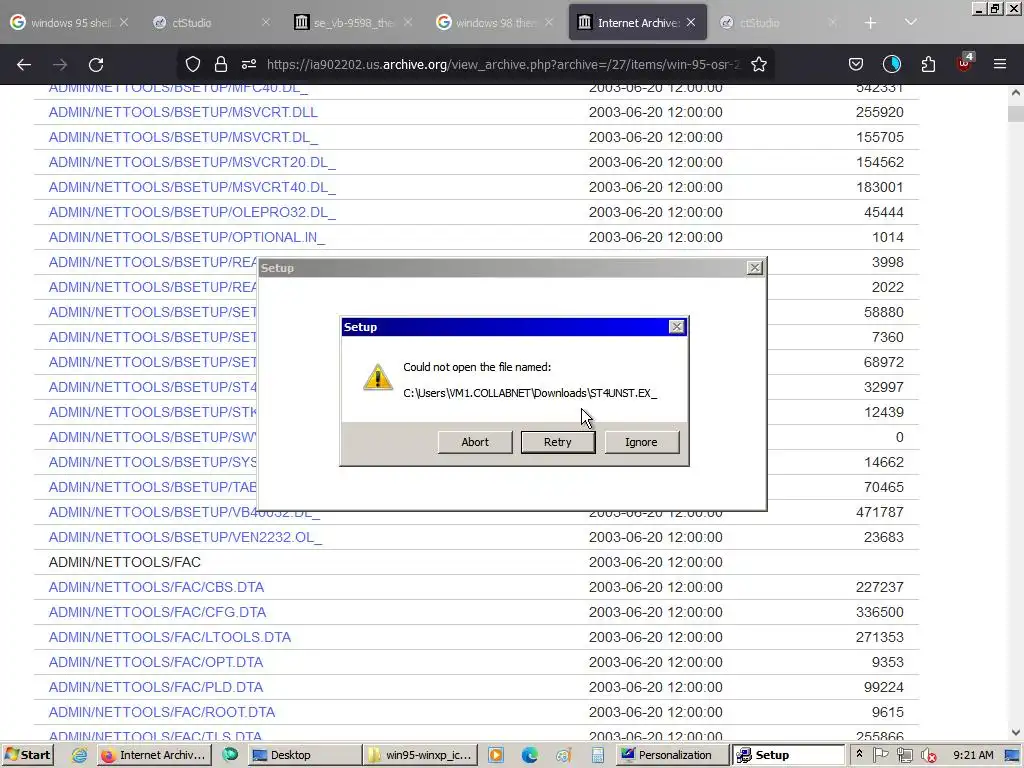Close the 'windows 95 shell' tab
1024x768 pixels.
(x=124, y=23)
